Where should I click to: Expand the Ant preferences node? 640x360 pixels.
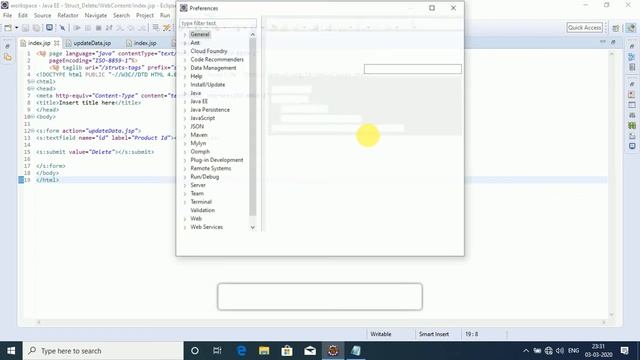click(185, 43)
